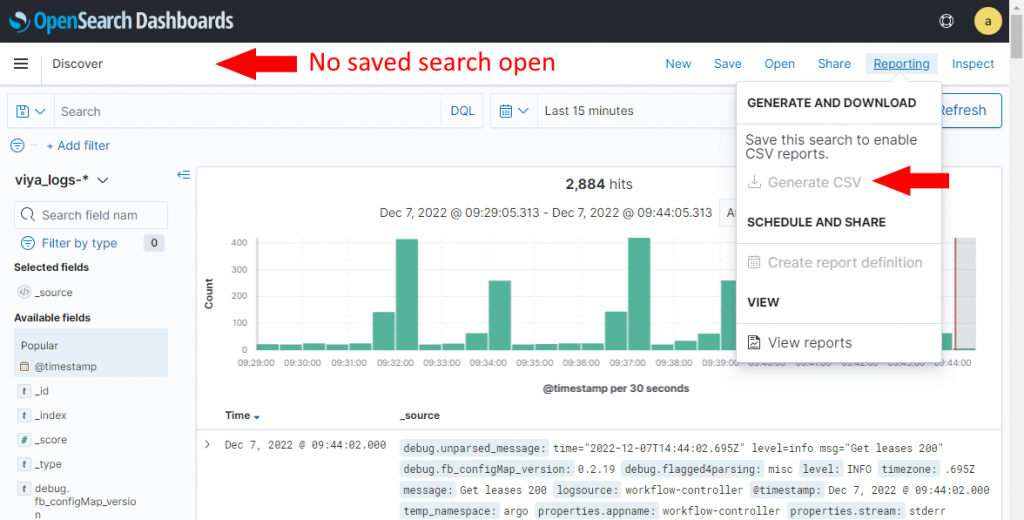This screenshot has width=1024, height=520.
Task: Click Inspect in the top menu
Action: pos(972,63)
